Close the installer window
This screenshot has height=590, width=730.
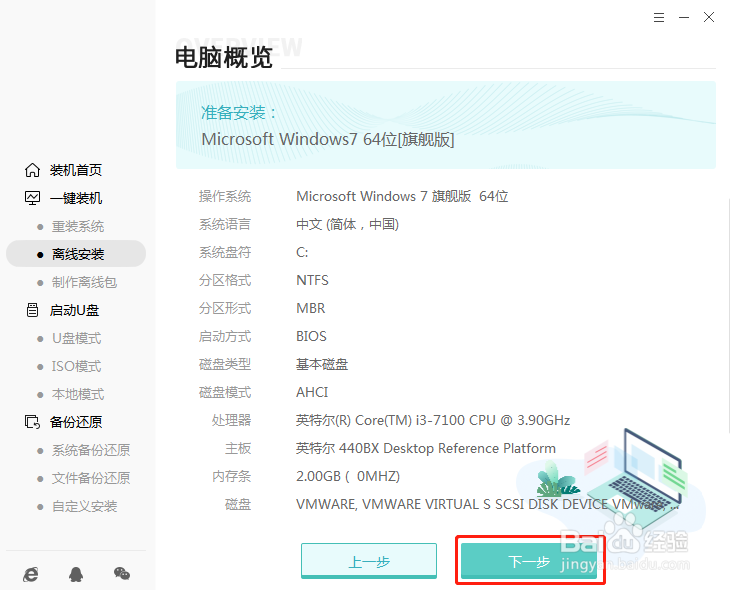click(x=709, y=18)
